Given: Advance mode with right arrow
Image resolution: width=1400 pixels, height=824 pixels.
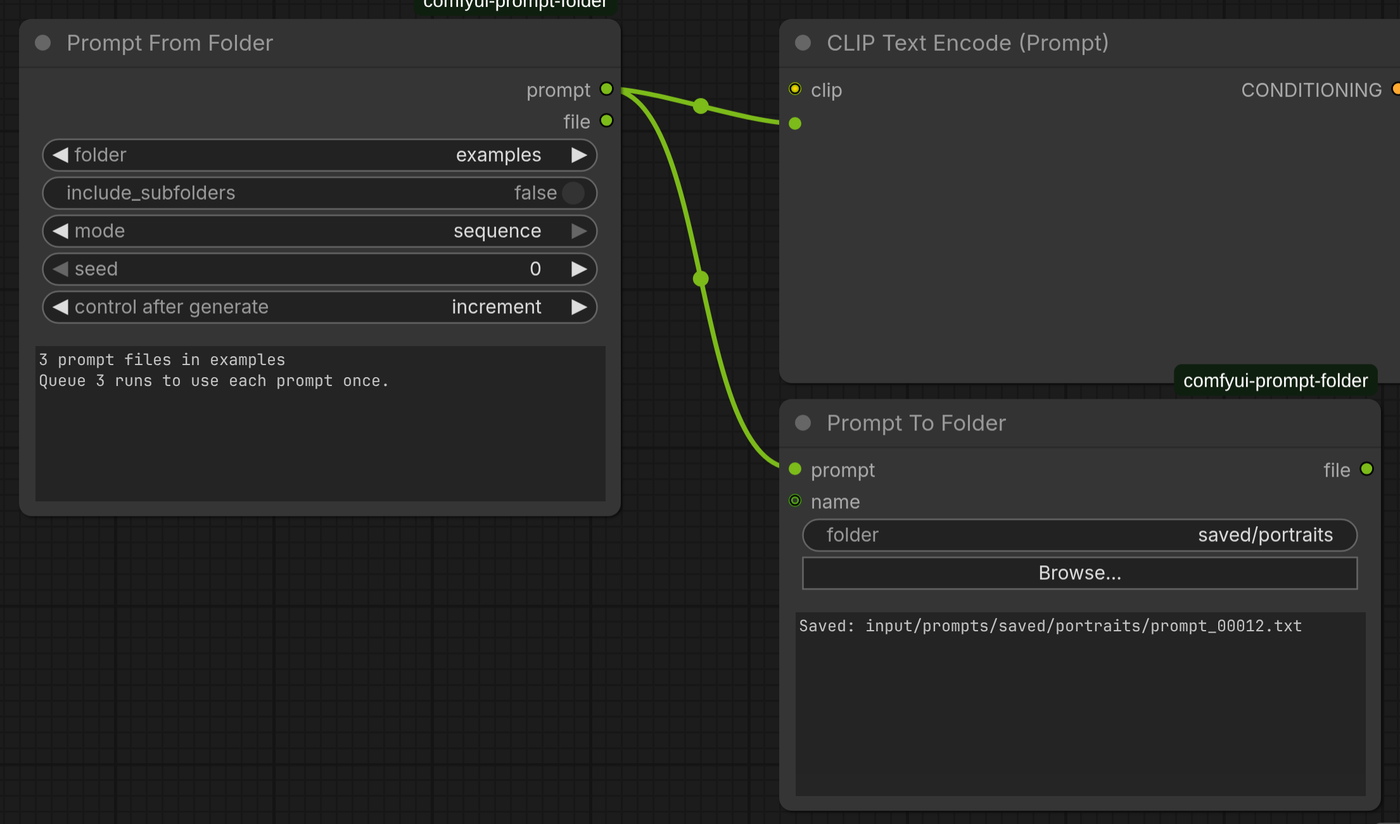Looking at the screenshot, I should pos(579,231).
